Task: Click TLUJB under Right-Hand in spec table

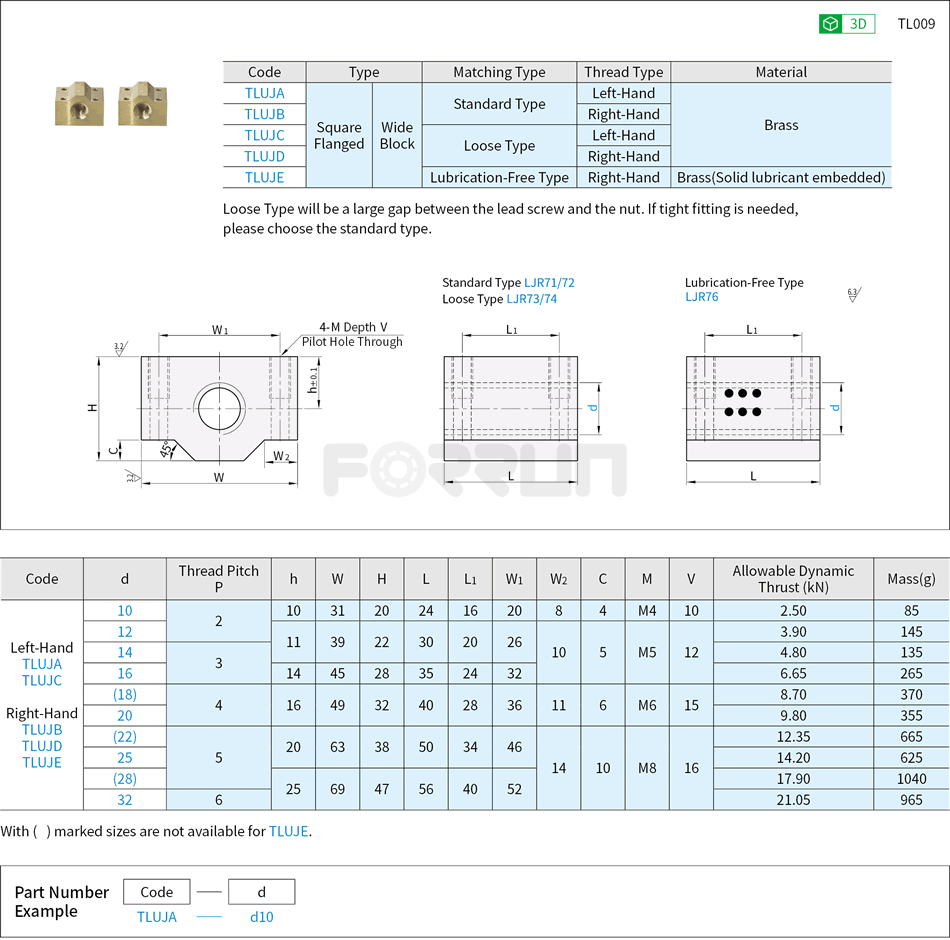Action: [42, 730]
